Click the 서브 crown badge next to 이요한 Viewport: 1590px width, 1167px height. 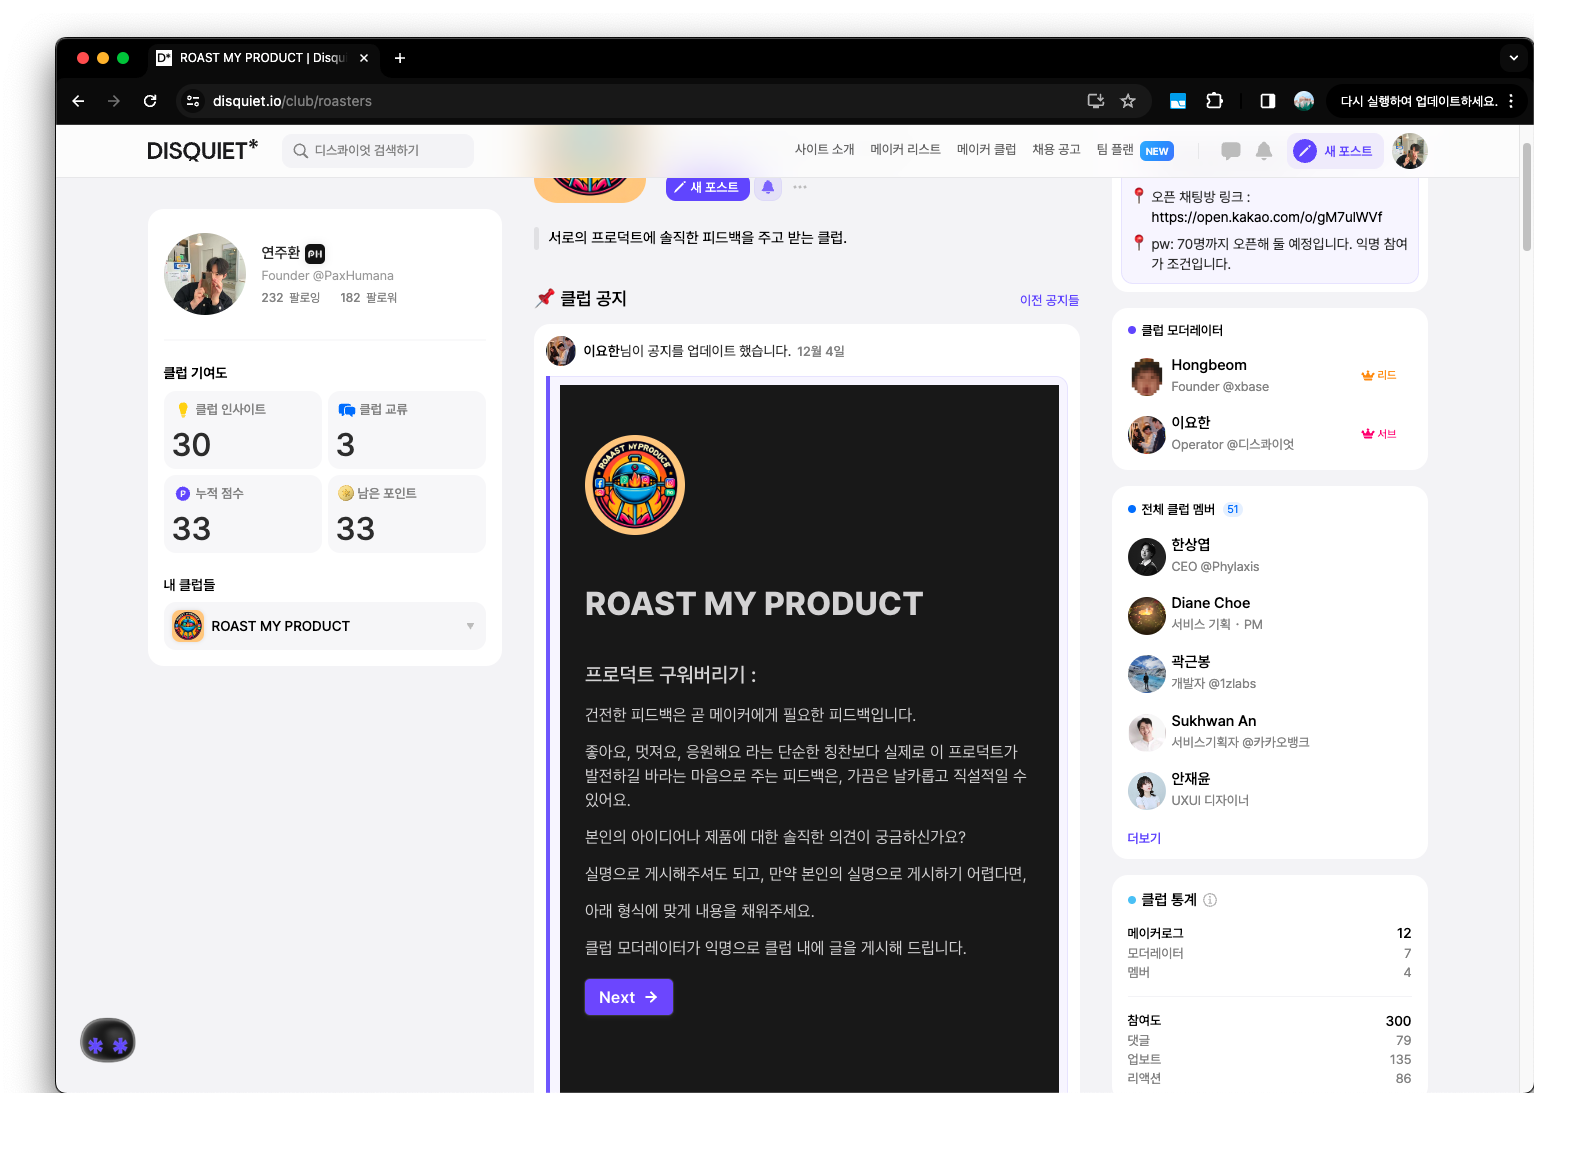click(1379, 434)
